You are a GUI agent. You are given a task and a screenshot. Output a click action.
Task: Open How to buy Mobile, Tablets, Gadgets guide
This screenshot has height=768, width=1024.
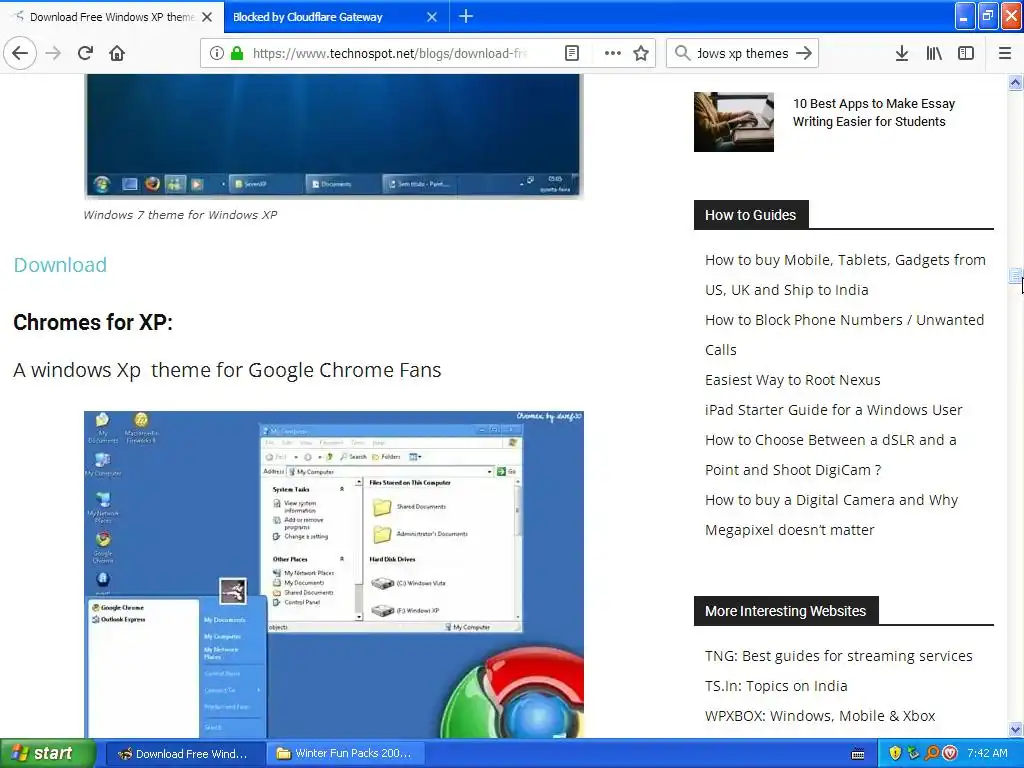point(845,275)
